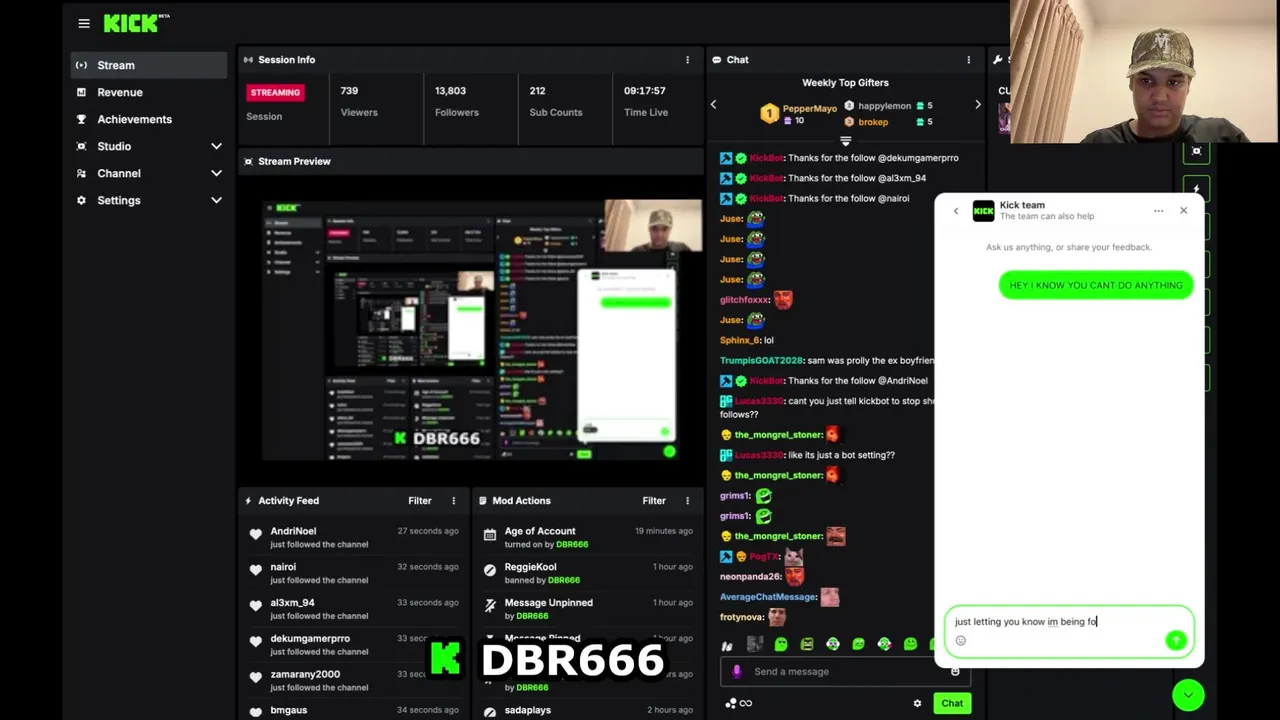The image size is (1280, 720).
Task: Open chat settings gear icon
Action: pyautogui.click(x=917, y=704)
